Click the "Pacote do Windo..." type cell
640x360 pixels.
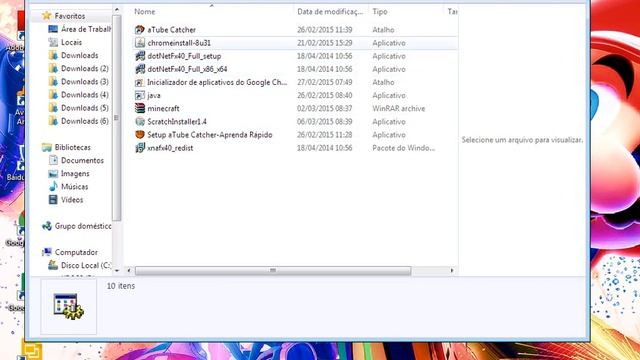coord(404,148)
